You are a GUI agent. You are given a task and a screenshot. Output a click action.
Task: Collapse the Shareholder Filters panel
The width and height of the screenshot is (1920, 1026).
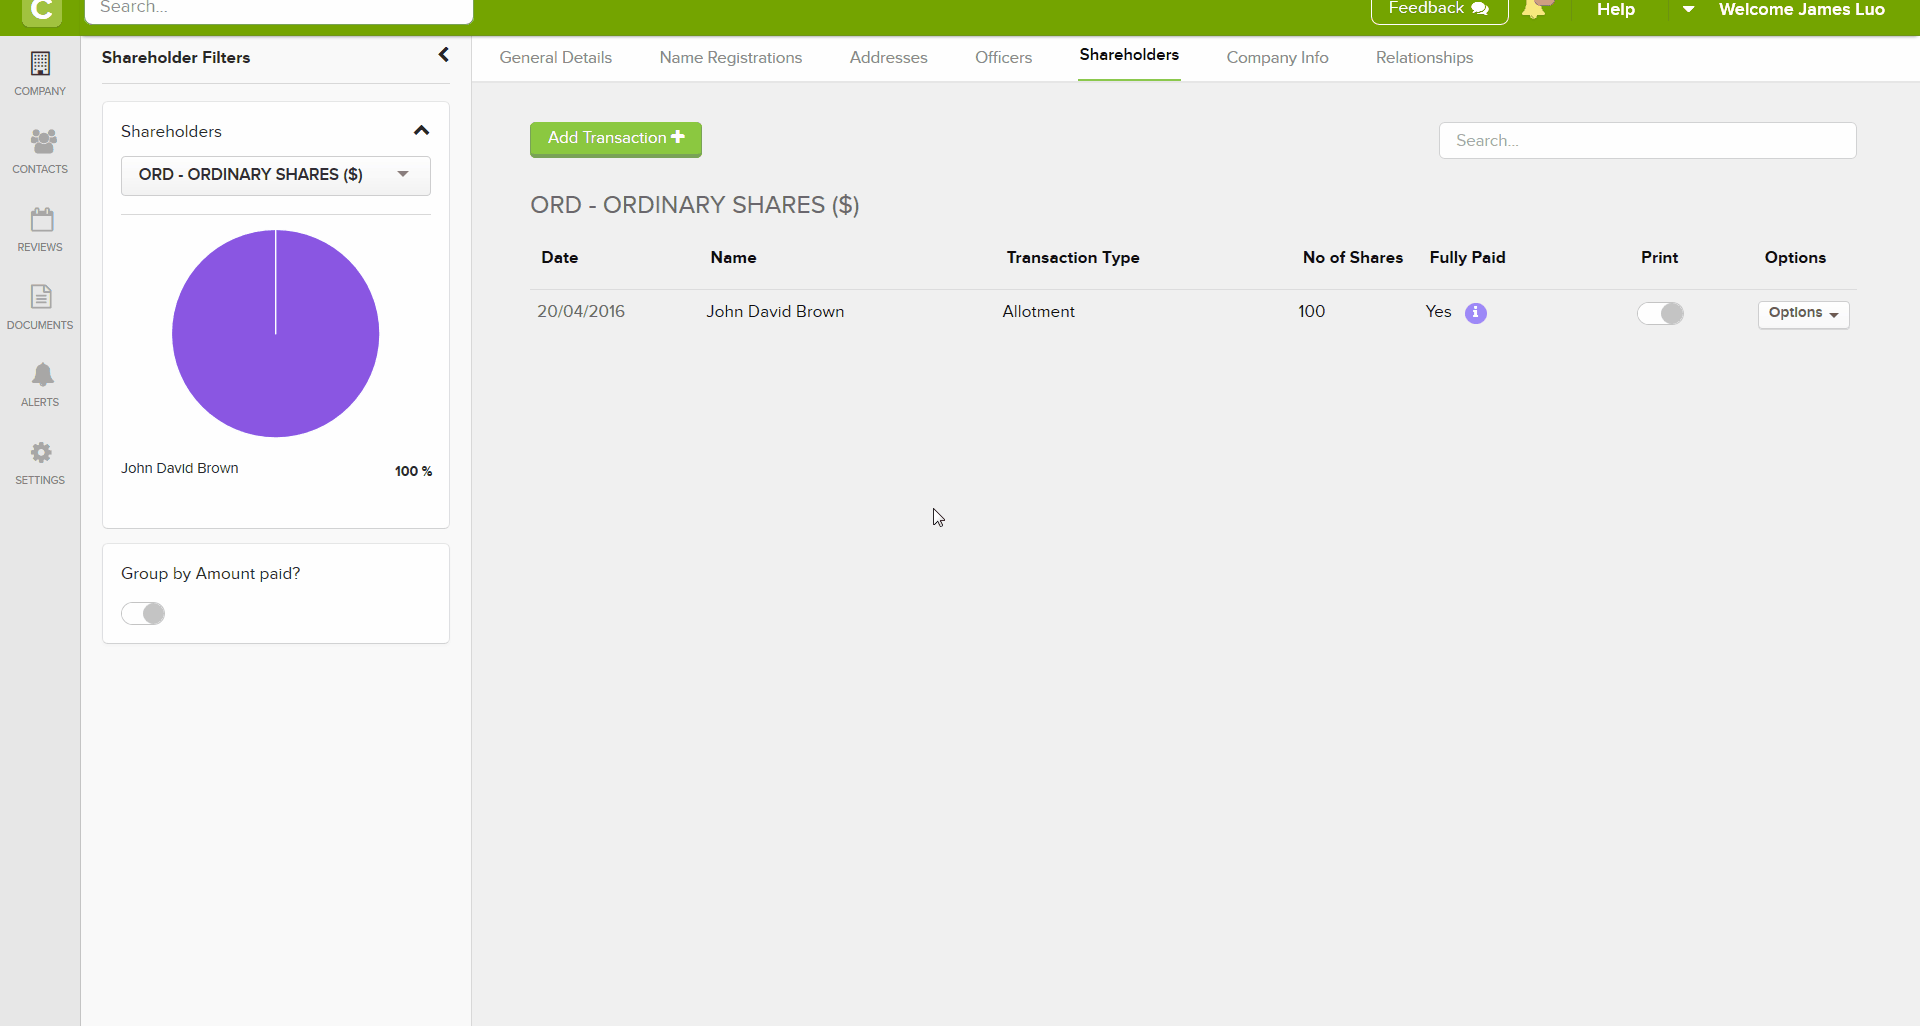coord(443,55)
